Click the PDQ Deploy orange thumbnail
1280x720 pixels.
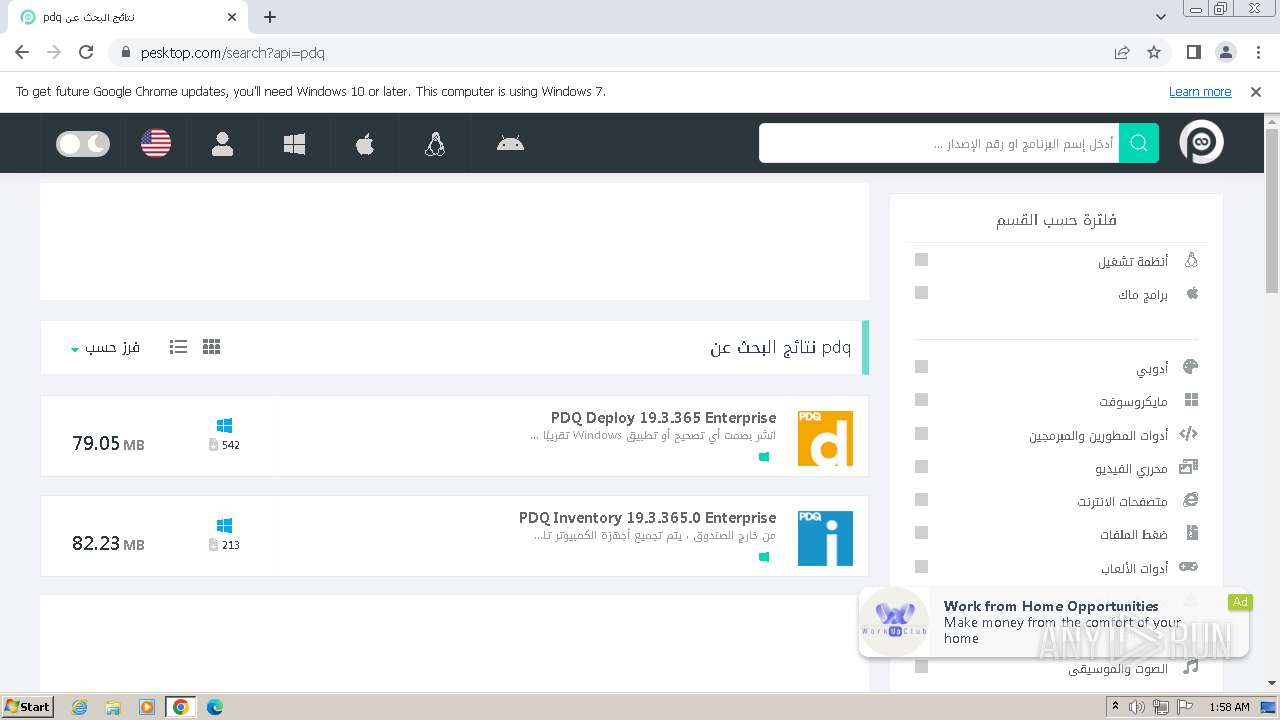click(x=825, y=438)
